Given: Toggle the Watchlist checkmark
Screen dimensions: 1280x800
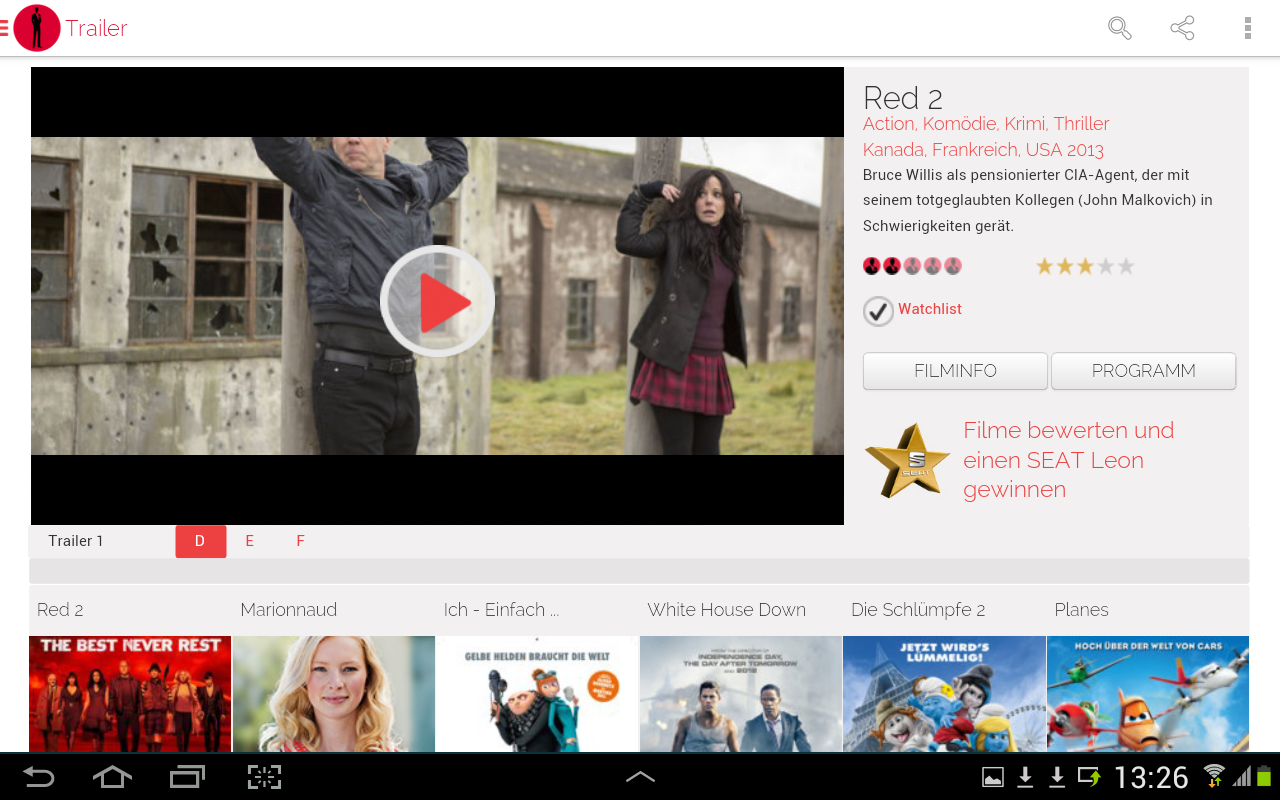Looking at the screenshot, I should [x=878, y=311].
